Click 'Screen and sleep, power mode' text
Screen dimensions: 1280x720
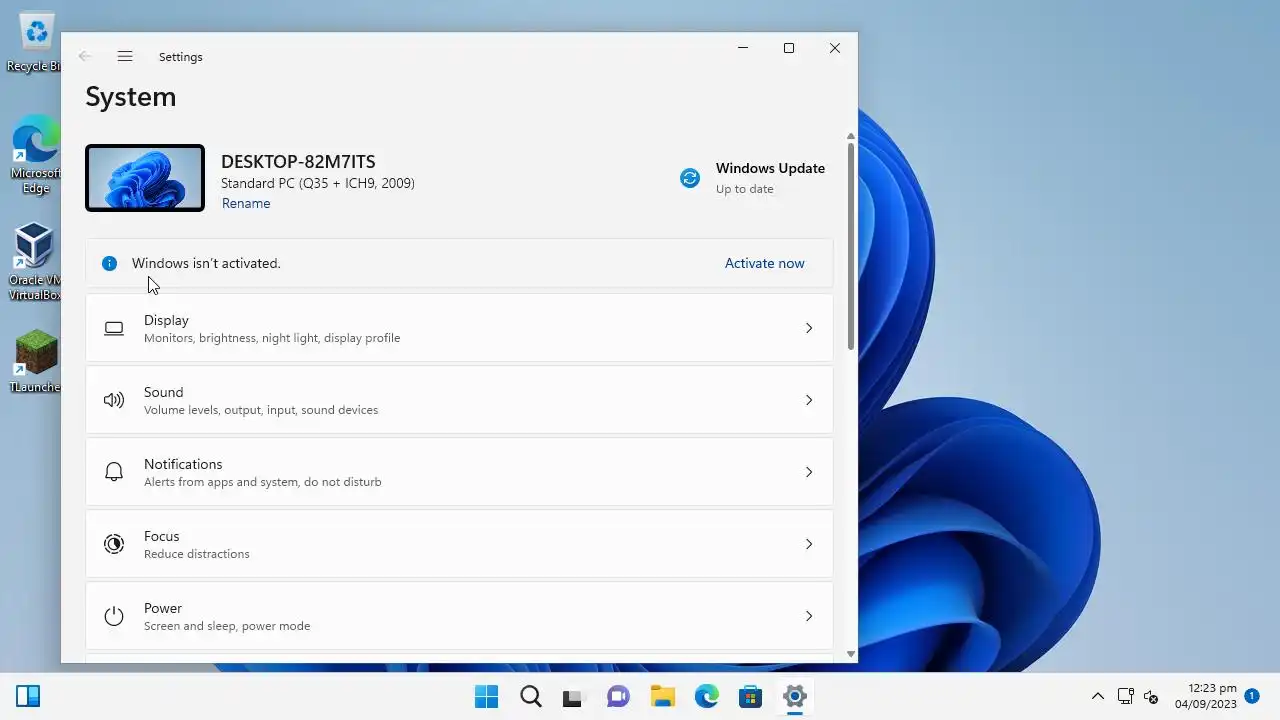coord(227,626)
